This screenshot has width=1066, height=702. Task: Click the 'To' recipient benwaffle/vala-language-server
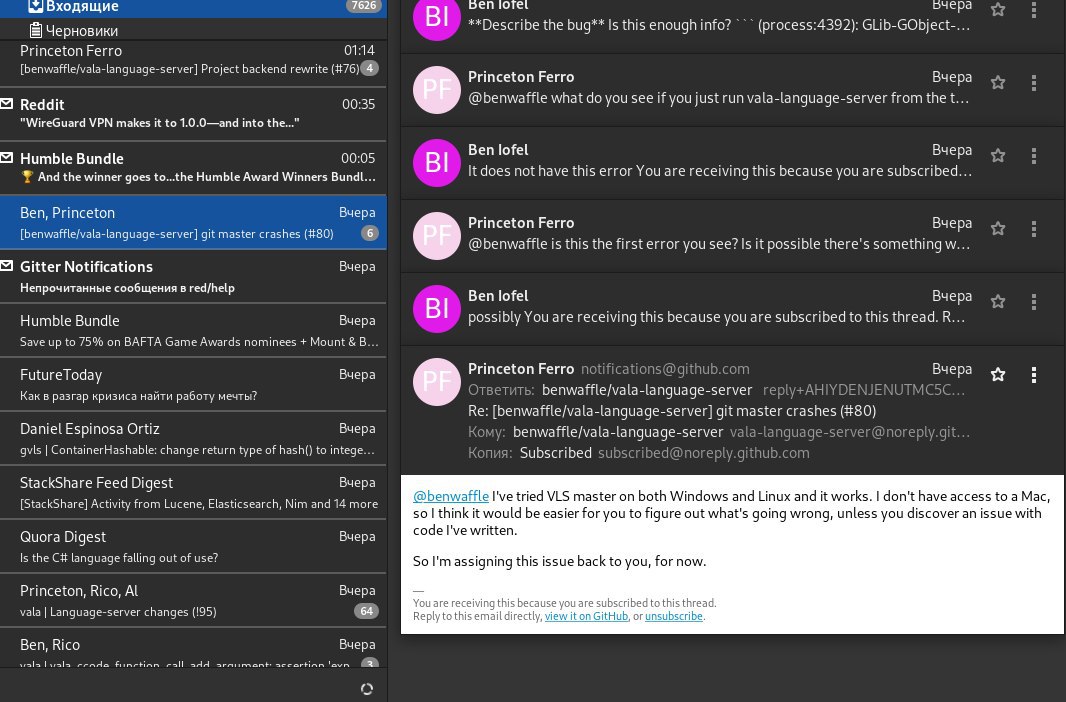tap(618, 432)
